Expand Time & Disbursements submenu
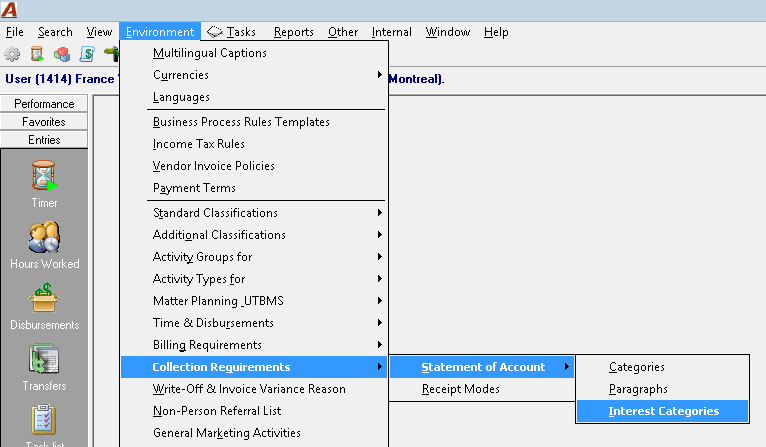Image resolution: width=766 pixels, height=447 pixels. pos(254,322)
